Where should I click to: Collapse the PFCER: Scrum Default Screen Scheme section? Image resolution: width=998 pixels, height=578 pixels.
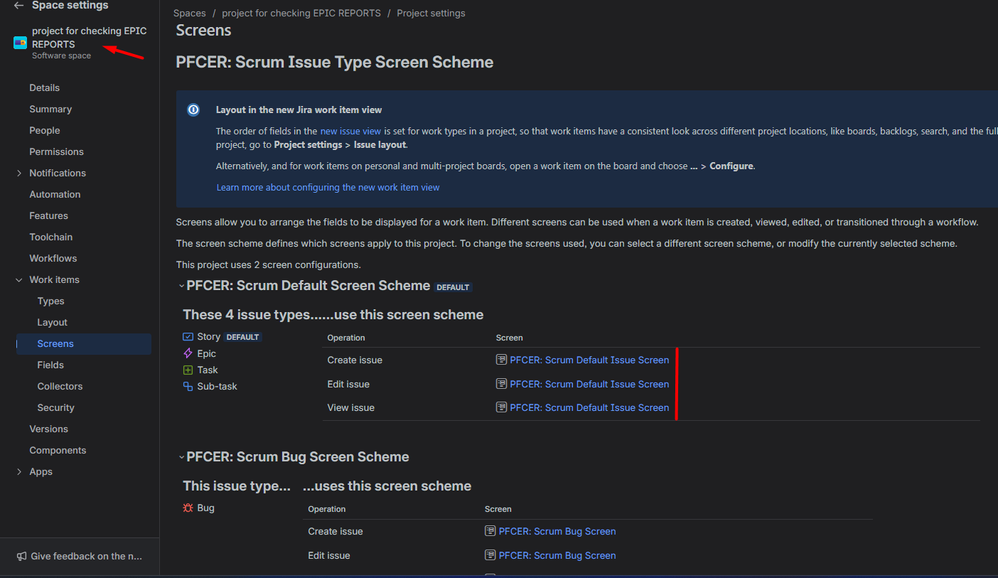pyautogui.click(x=181, y=285)
